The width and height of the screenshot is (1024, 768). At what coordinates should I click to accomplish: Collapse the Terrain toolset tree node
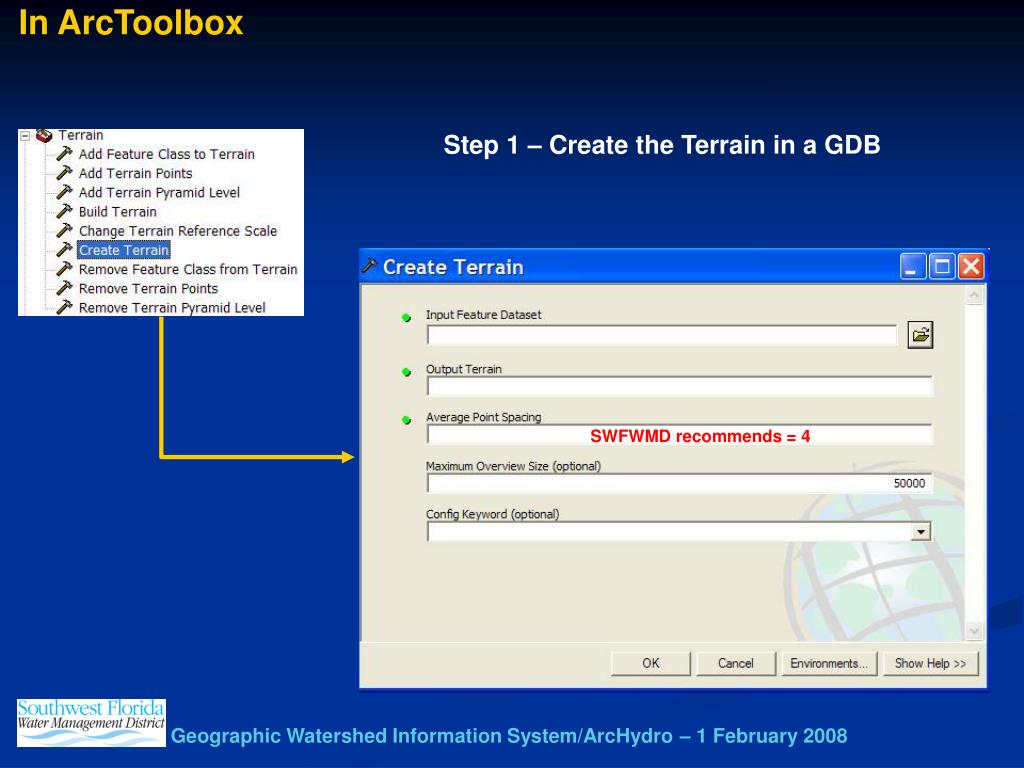25,136
